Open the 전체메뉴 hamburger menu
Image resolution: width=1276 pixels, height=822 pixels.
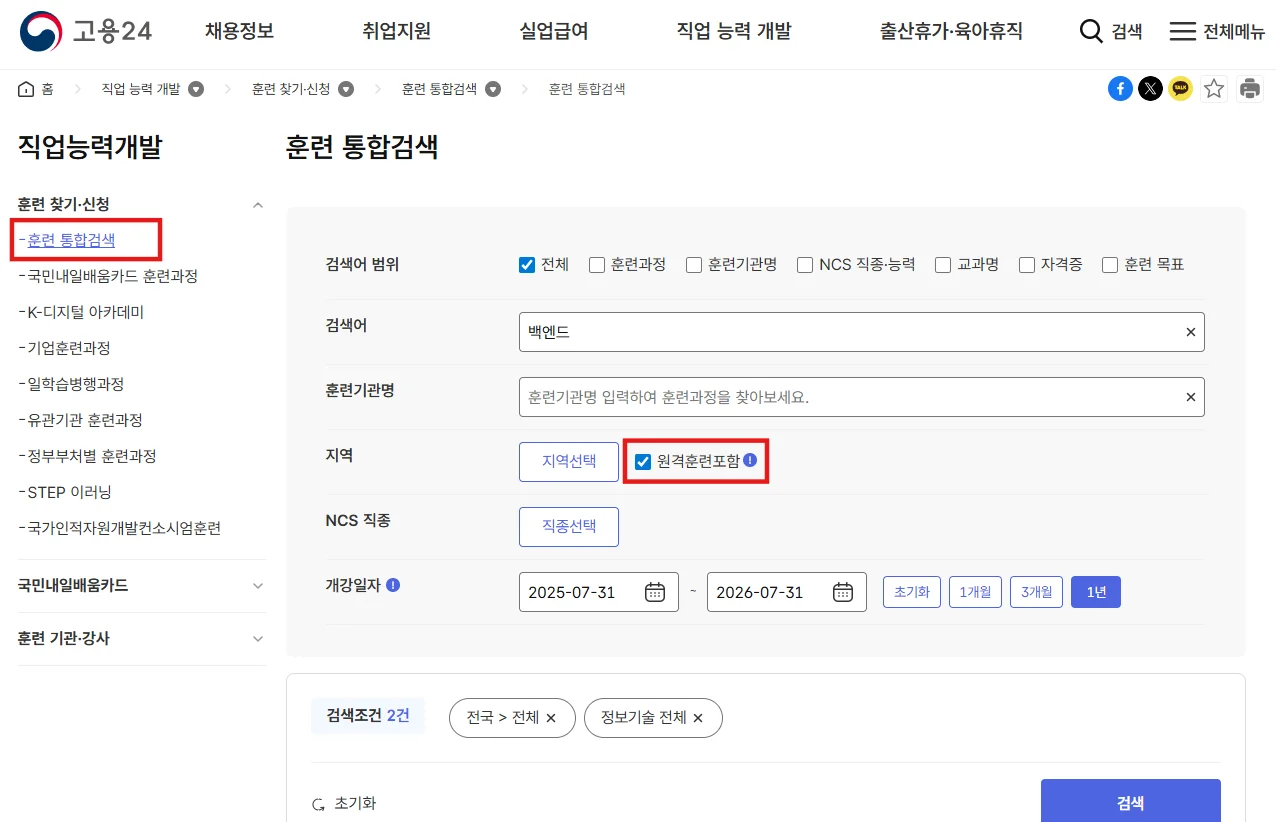(1183, 31)
